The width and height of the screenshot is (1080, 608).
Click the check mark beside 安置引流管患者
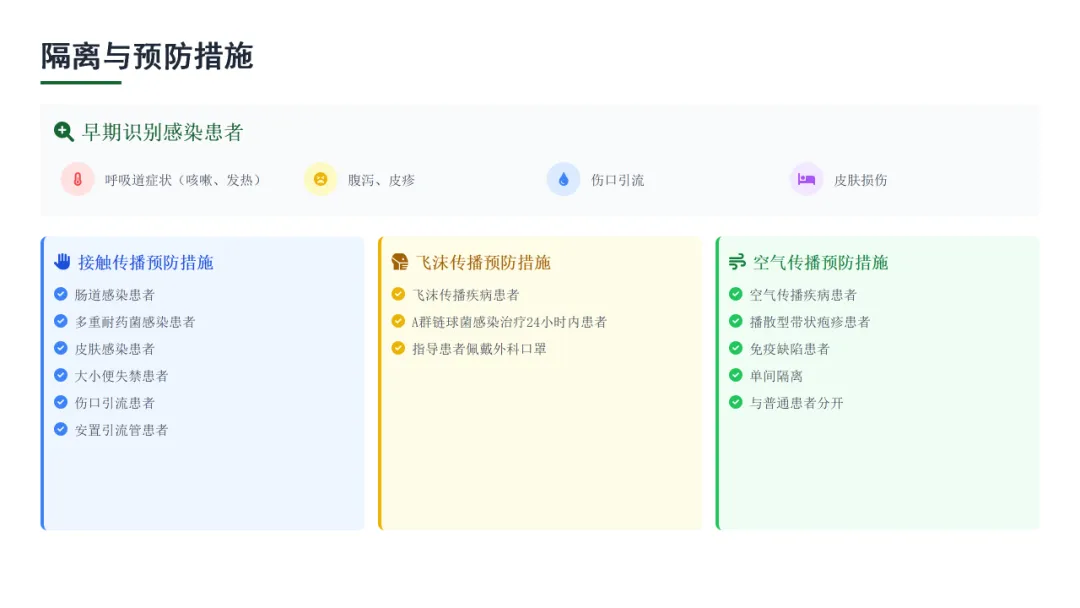pos(61,429)
